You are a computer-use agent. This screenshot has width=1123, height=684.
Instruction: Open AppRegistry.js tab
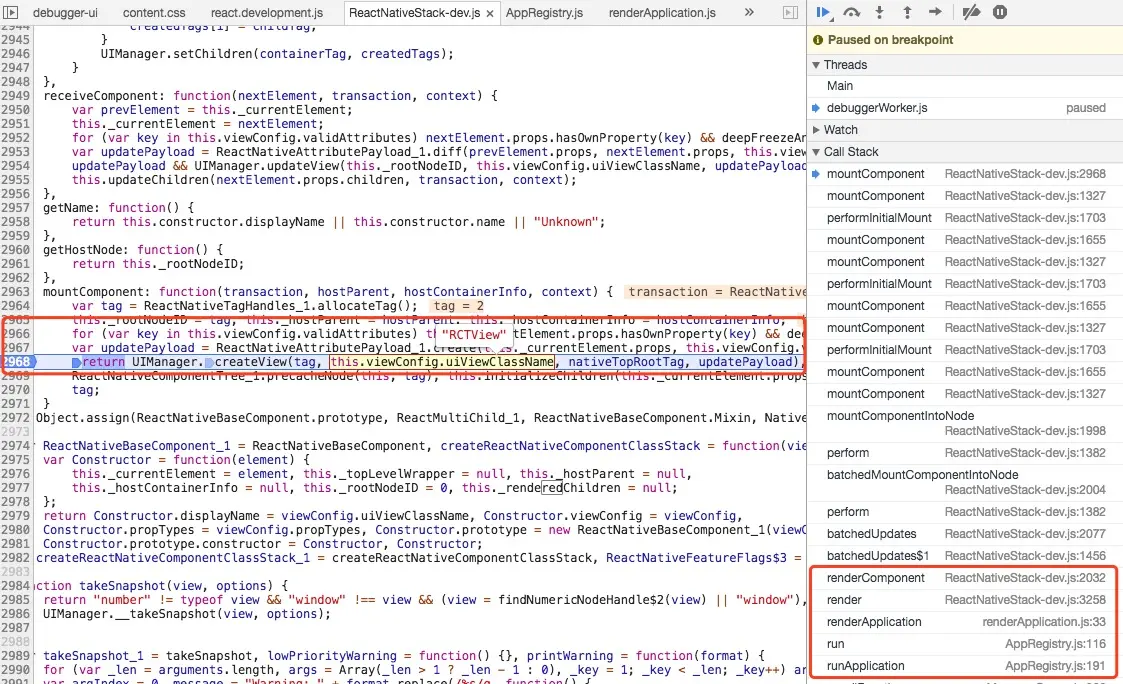544,13
